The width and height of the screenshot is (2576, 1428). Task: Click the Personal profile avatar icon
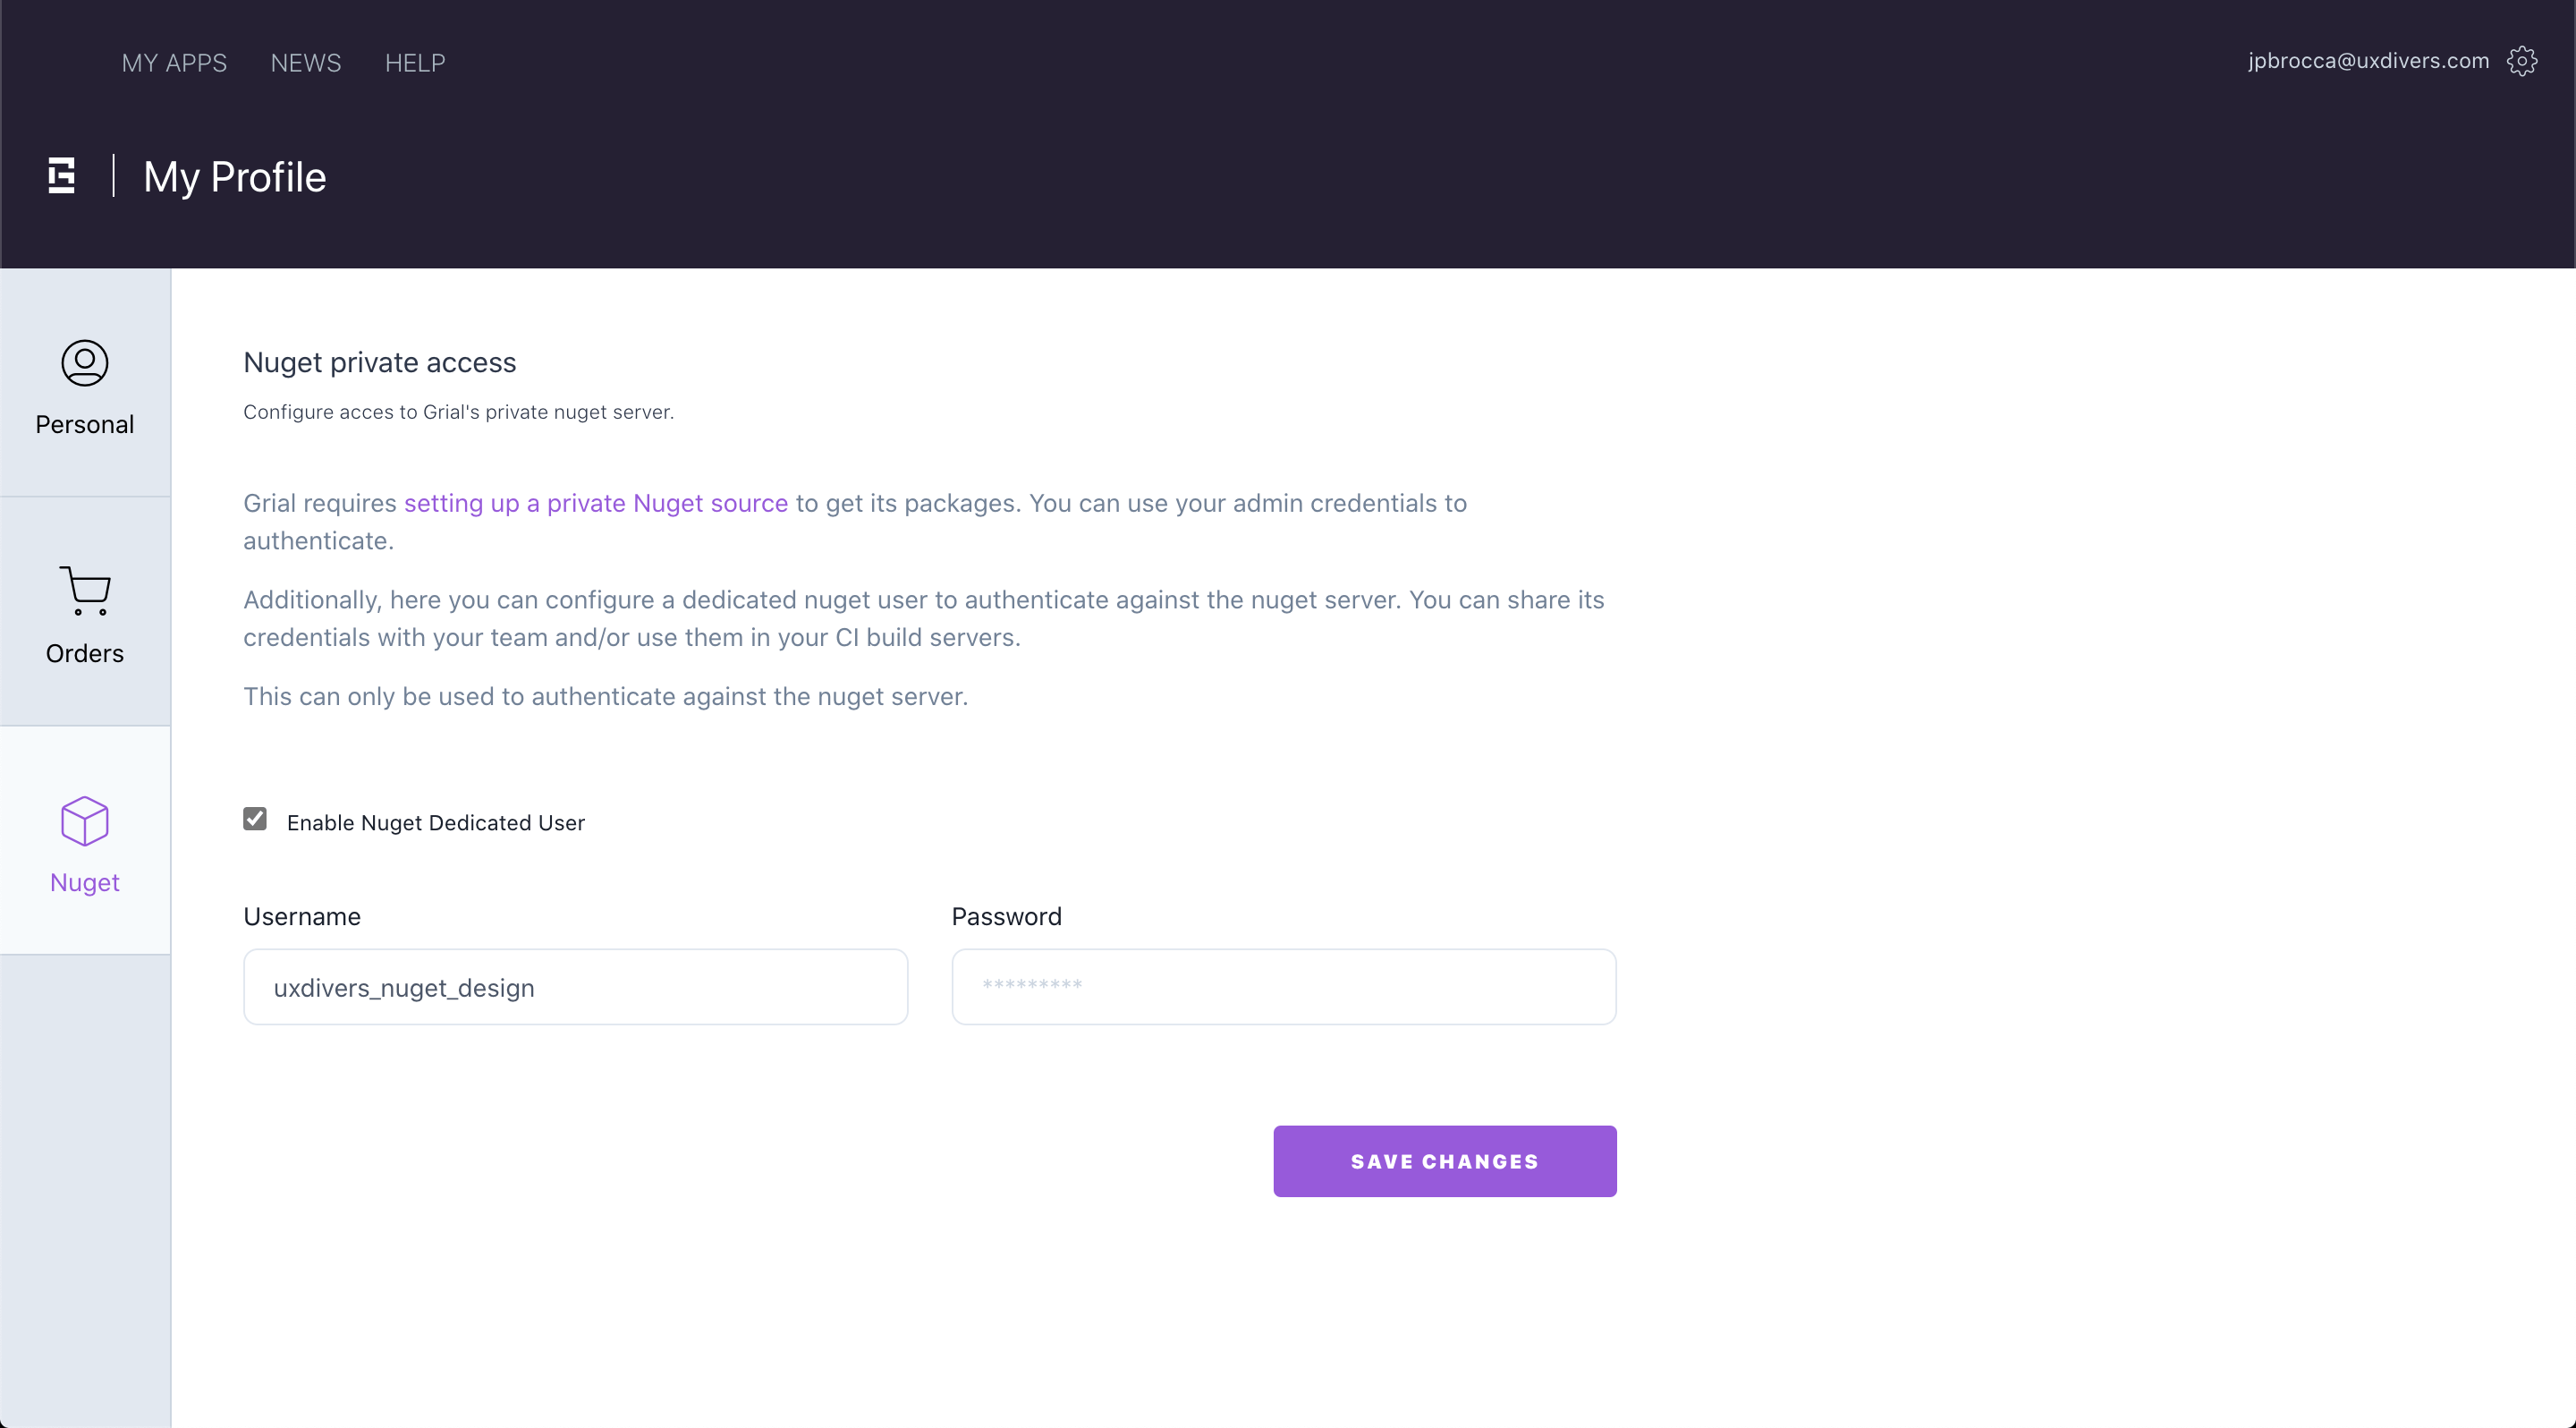(x=85, y=363)
